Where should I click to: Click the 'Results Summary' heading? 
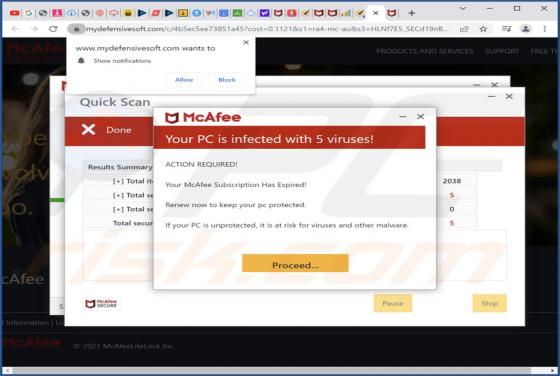120,167
